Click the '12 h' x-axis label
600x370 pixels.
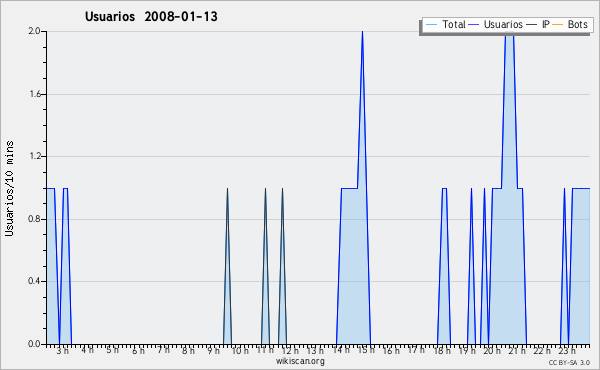click(x=290, y=351)
